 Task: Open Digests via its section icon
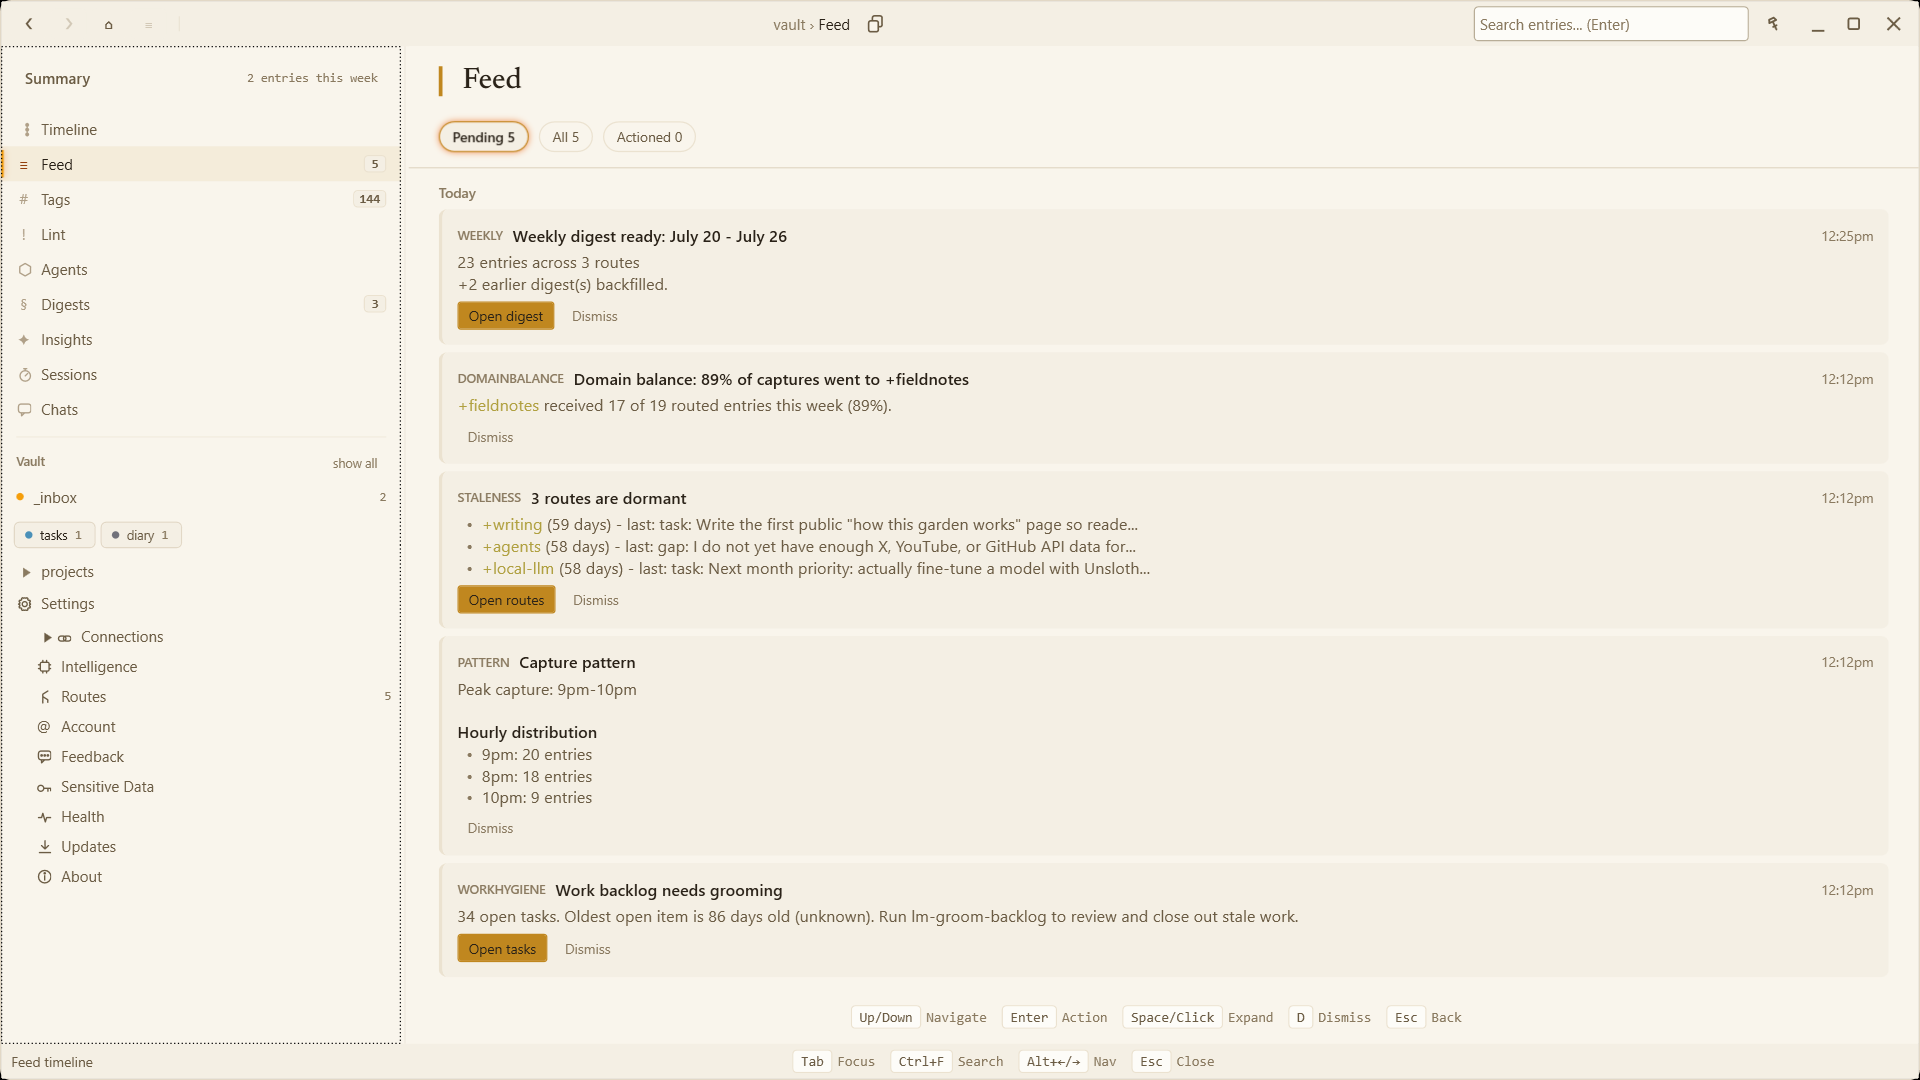coord(24,305)
